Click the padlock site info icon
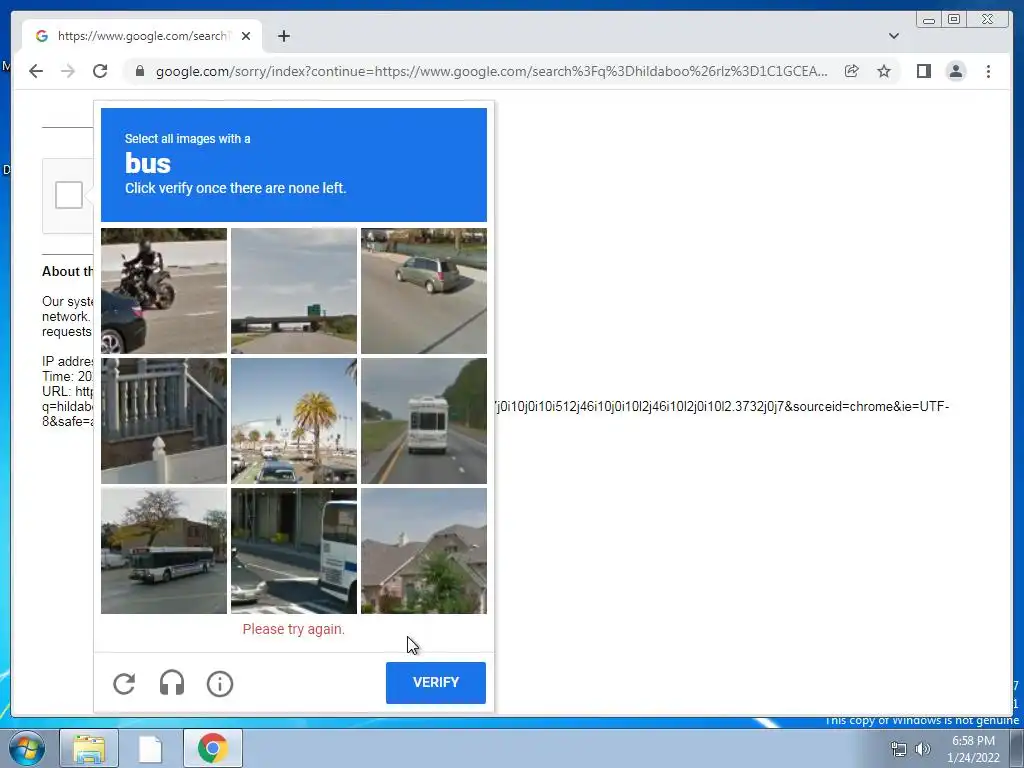Screen dimensions: 1024x768 [x=139, y=71]
